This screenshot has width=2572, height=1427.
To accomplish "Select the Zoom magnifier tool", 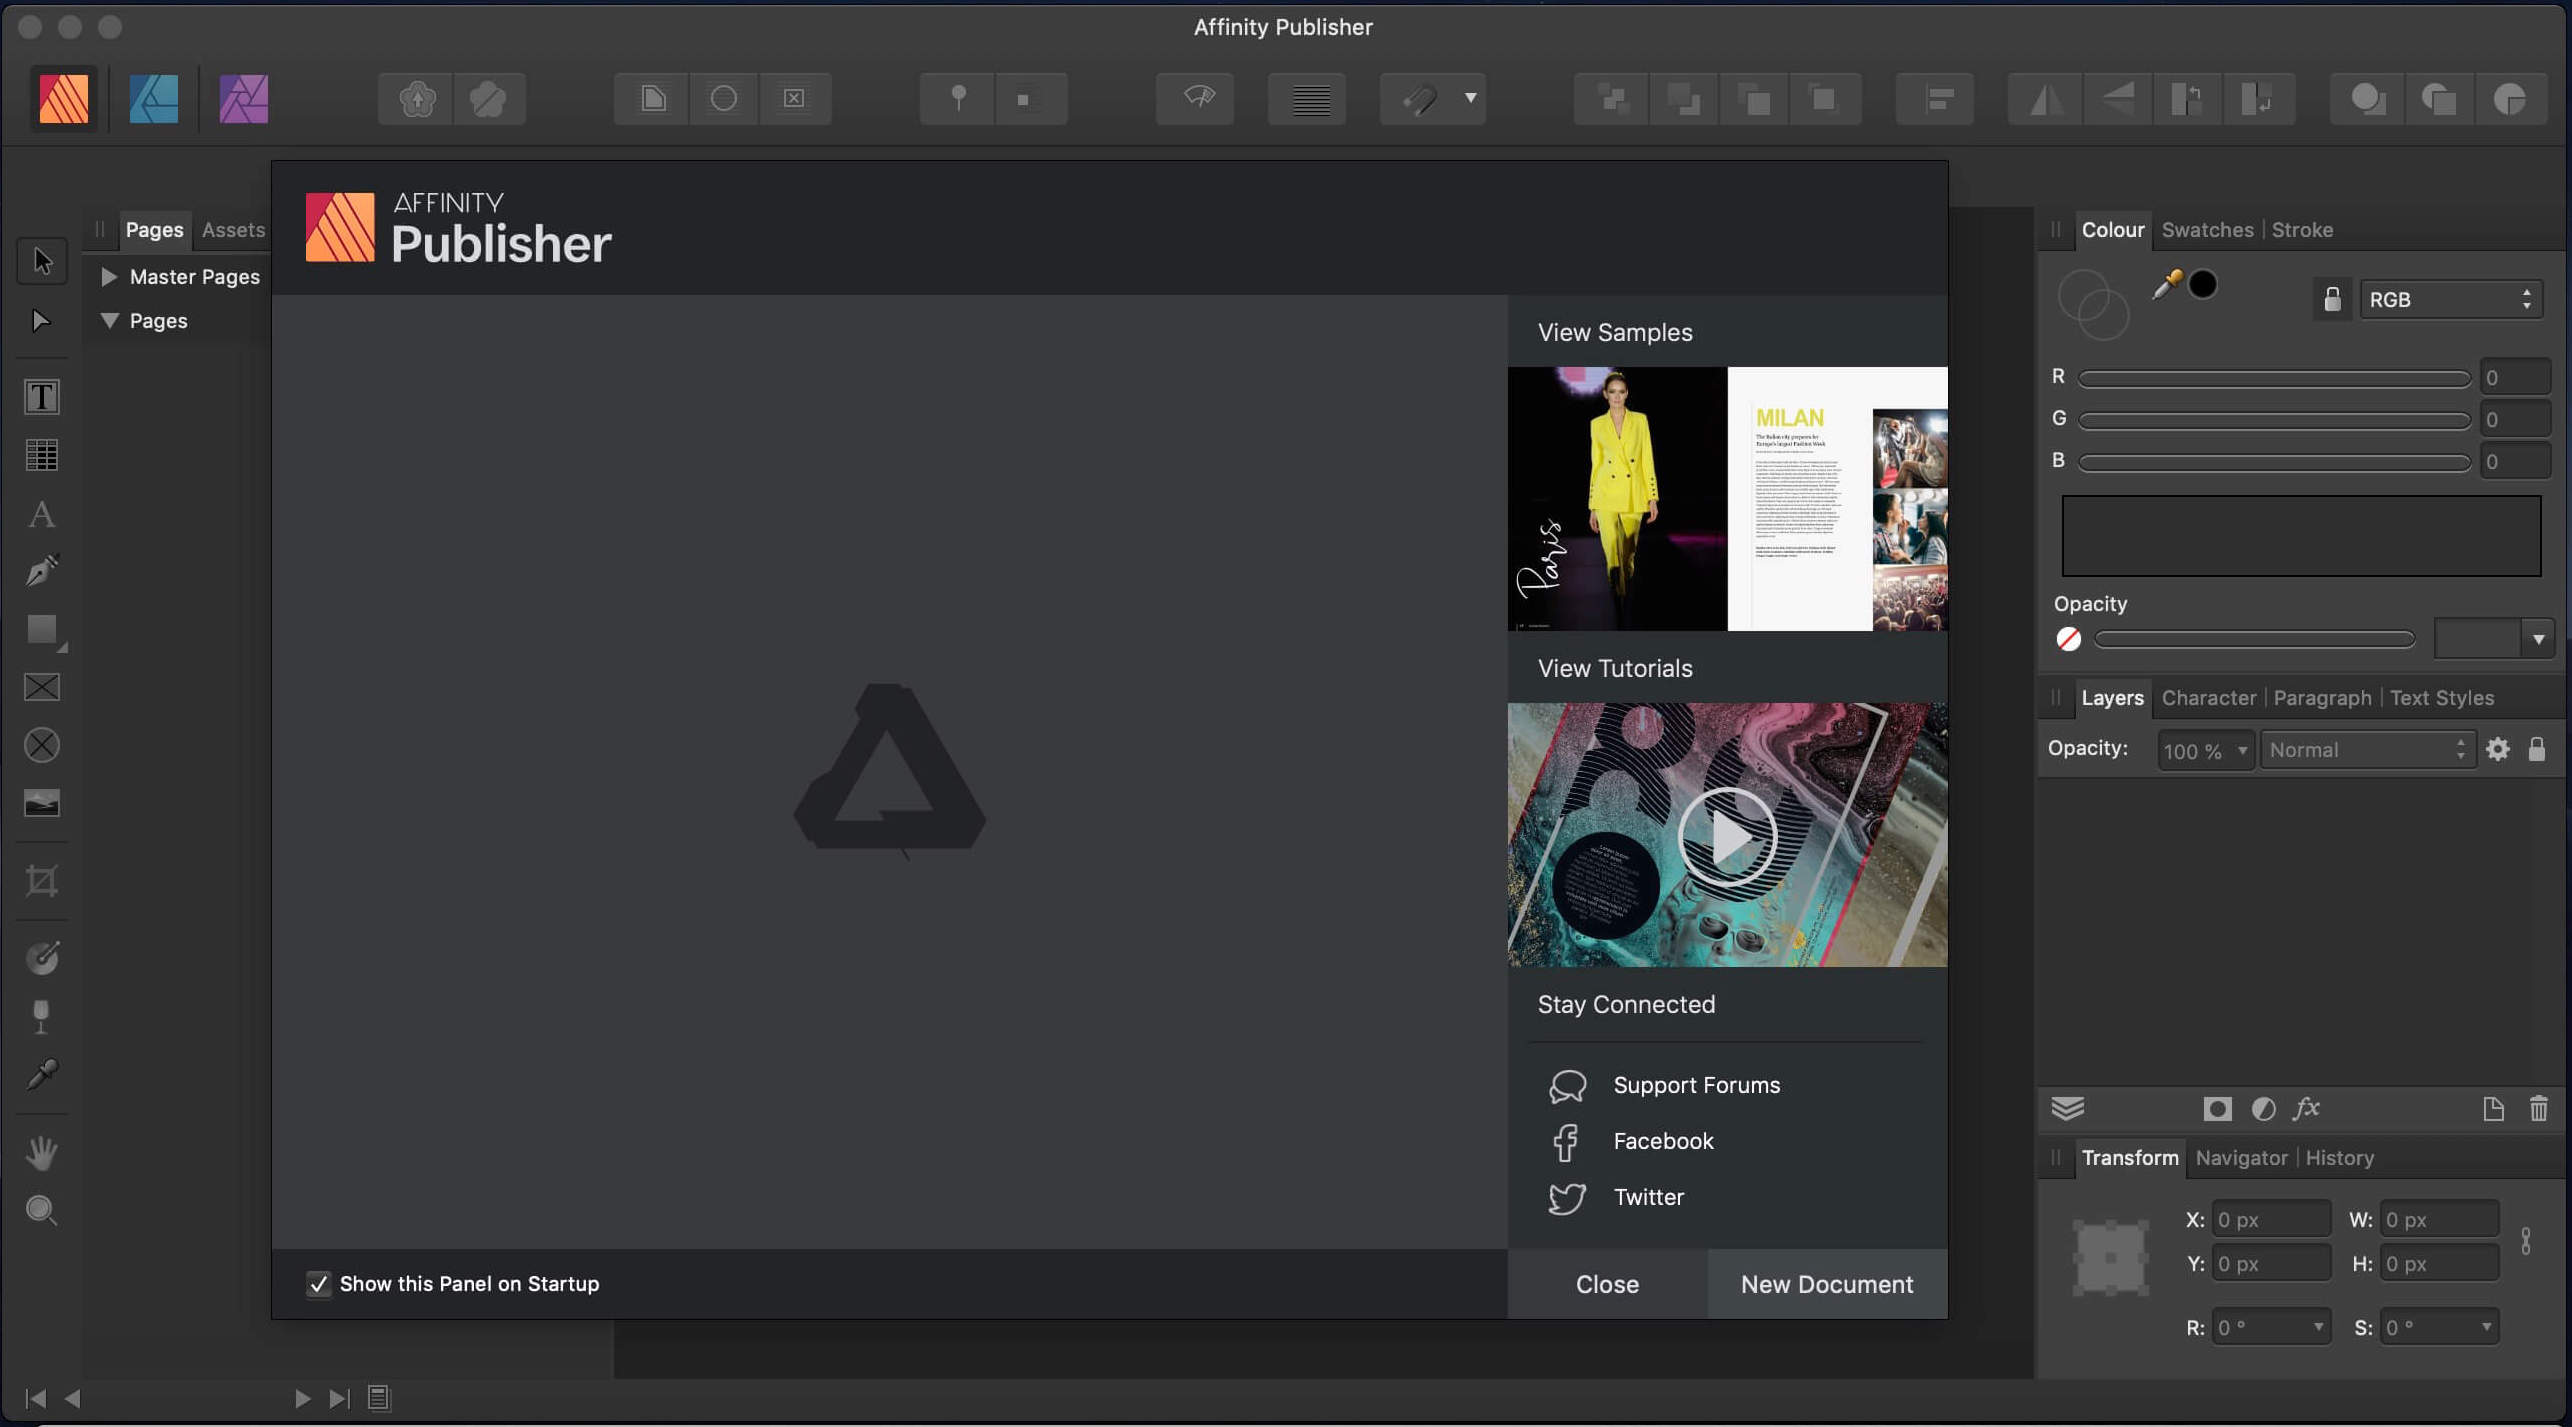I will (x=41, y=1210).
